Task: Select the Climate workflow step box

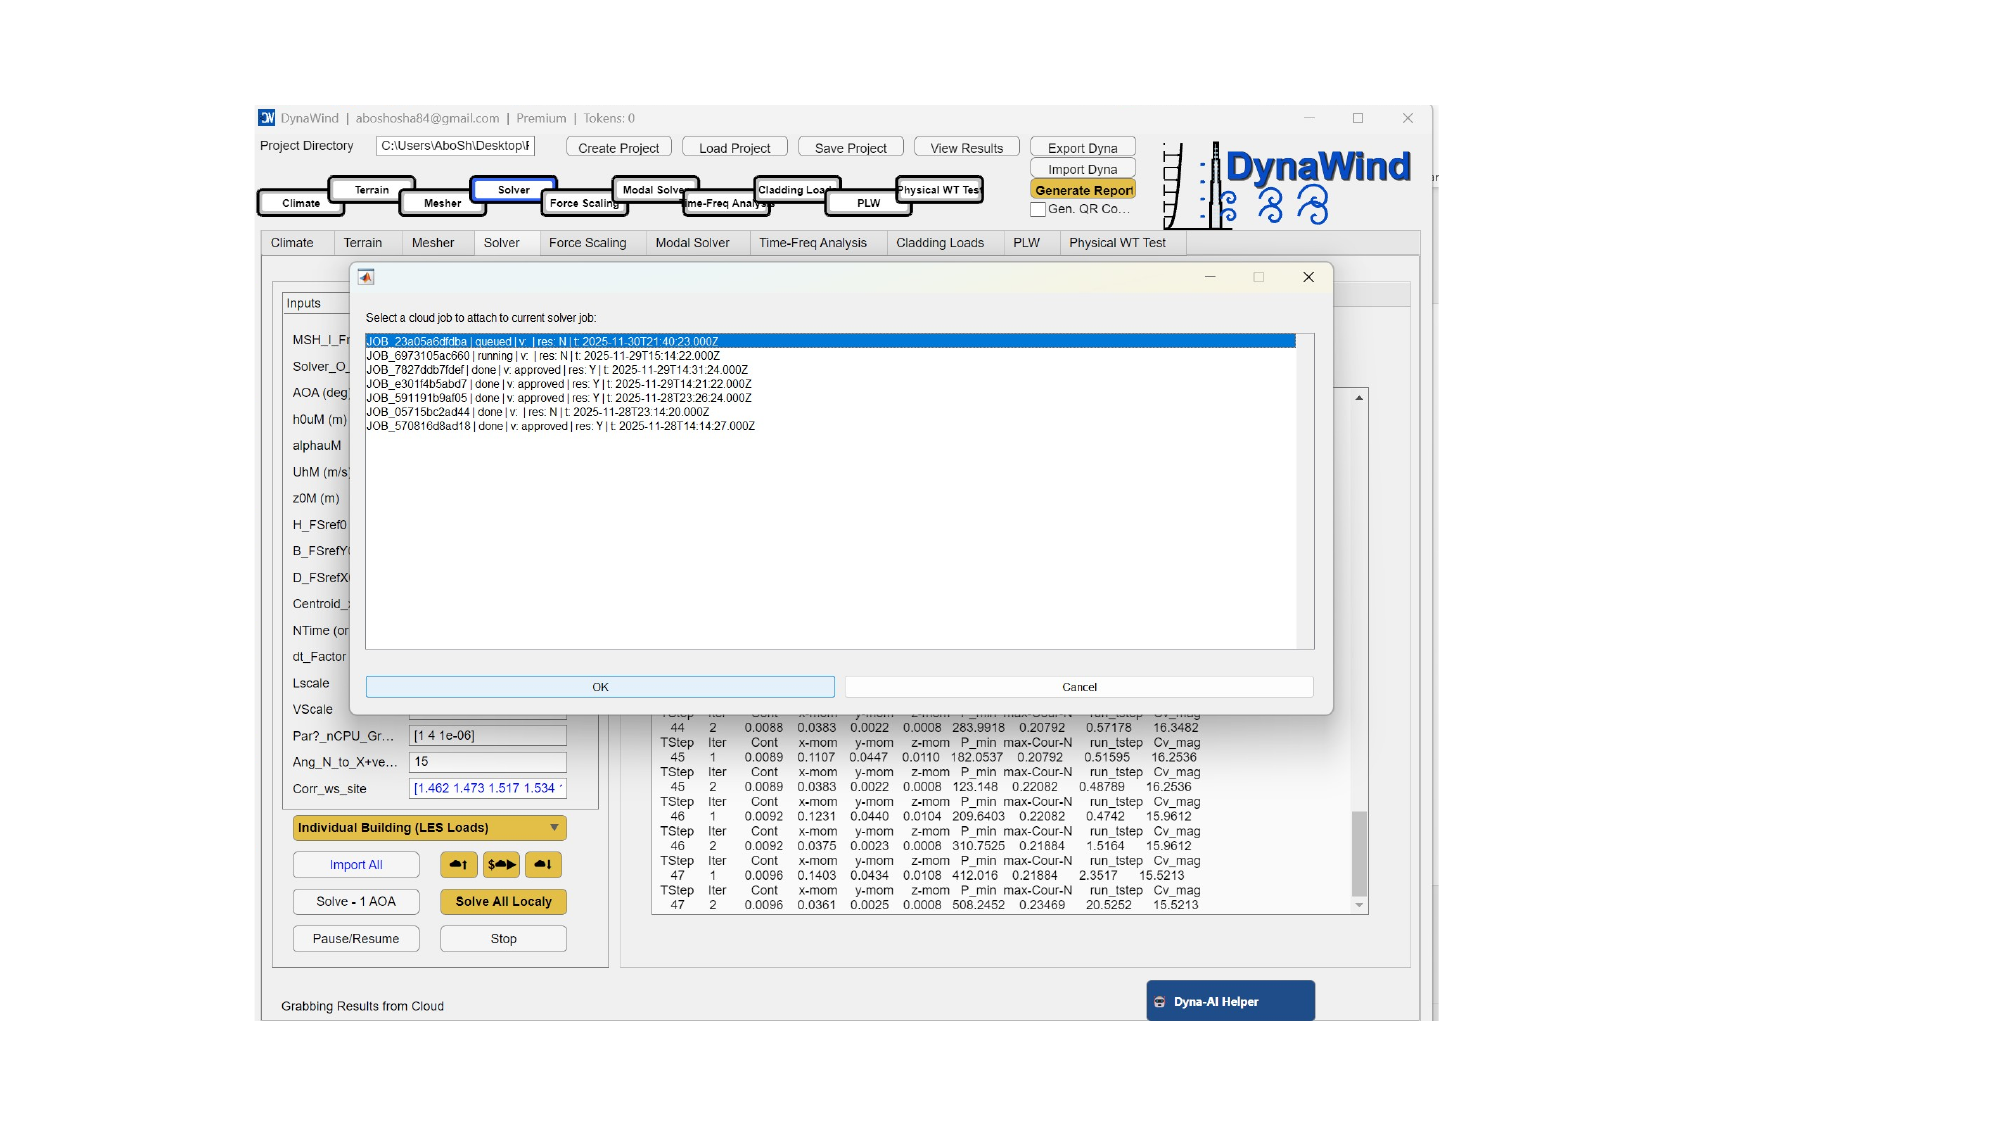Action: (x=300, y=203)
